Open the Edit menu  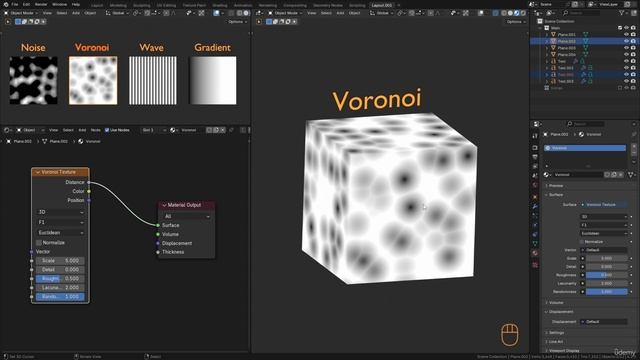click(27, 4)
